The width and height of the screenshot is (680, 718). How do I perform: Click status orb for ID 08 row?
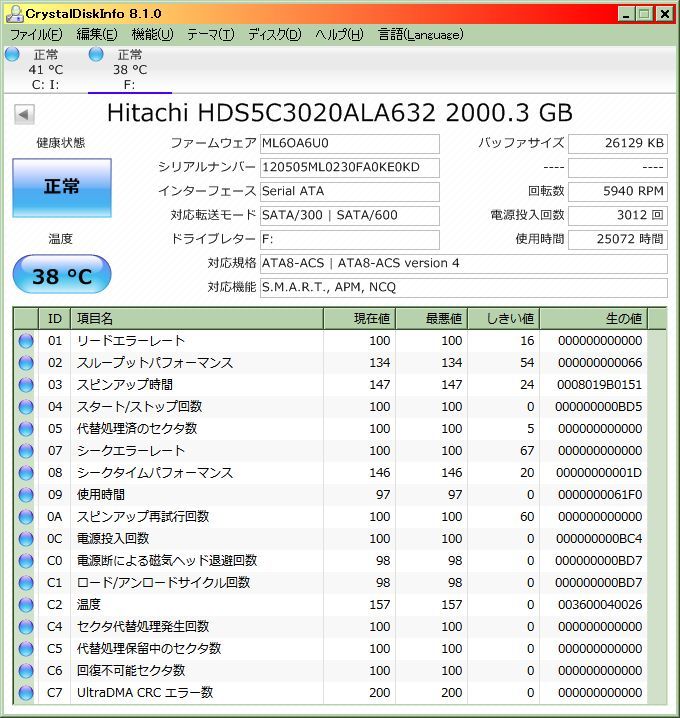(x=26, y=473)
